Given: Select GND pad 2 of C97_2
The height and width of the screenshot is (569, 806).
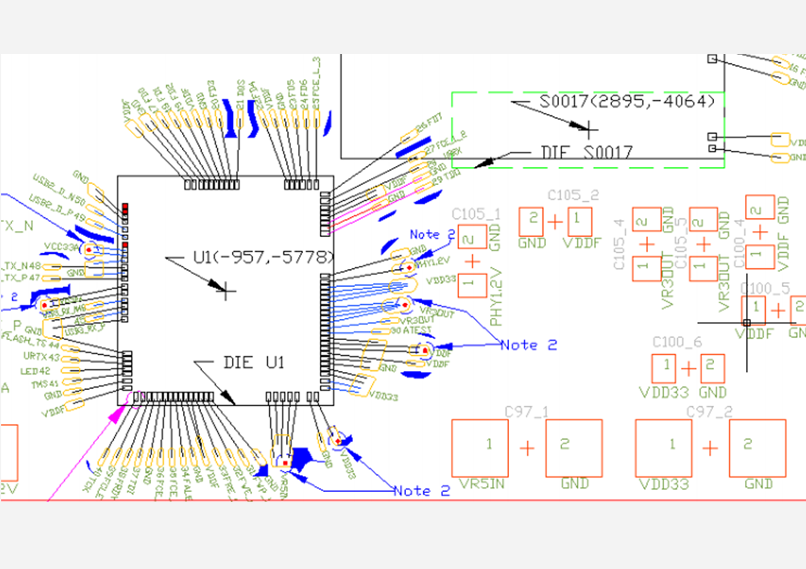Looking at the screenshot, I should (757, 447).
